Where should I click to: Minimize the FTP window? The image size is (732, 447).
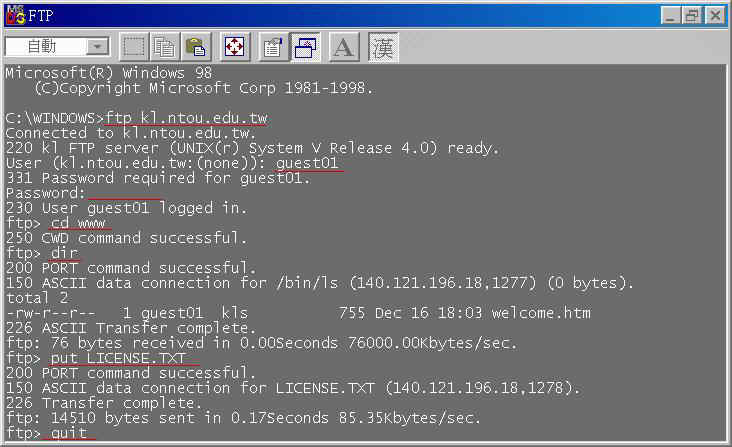click(670, 16)
